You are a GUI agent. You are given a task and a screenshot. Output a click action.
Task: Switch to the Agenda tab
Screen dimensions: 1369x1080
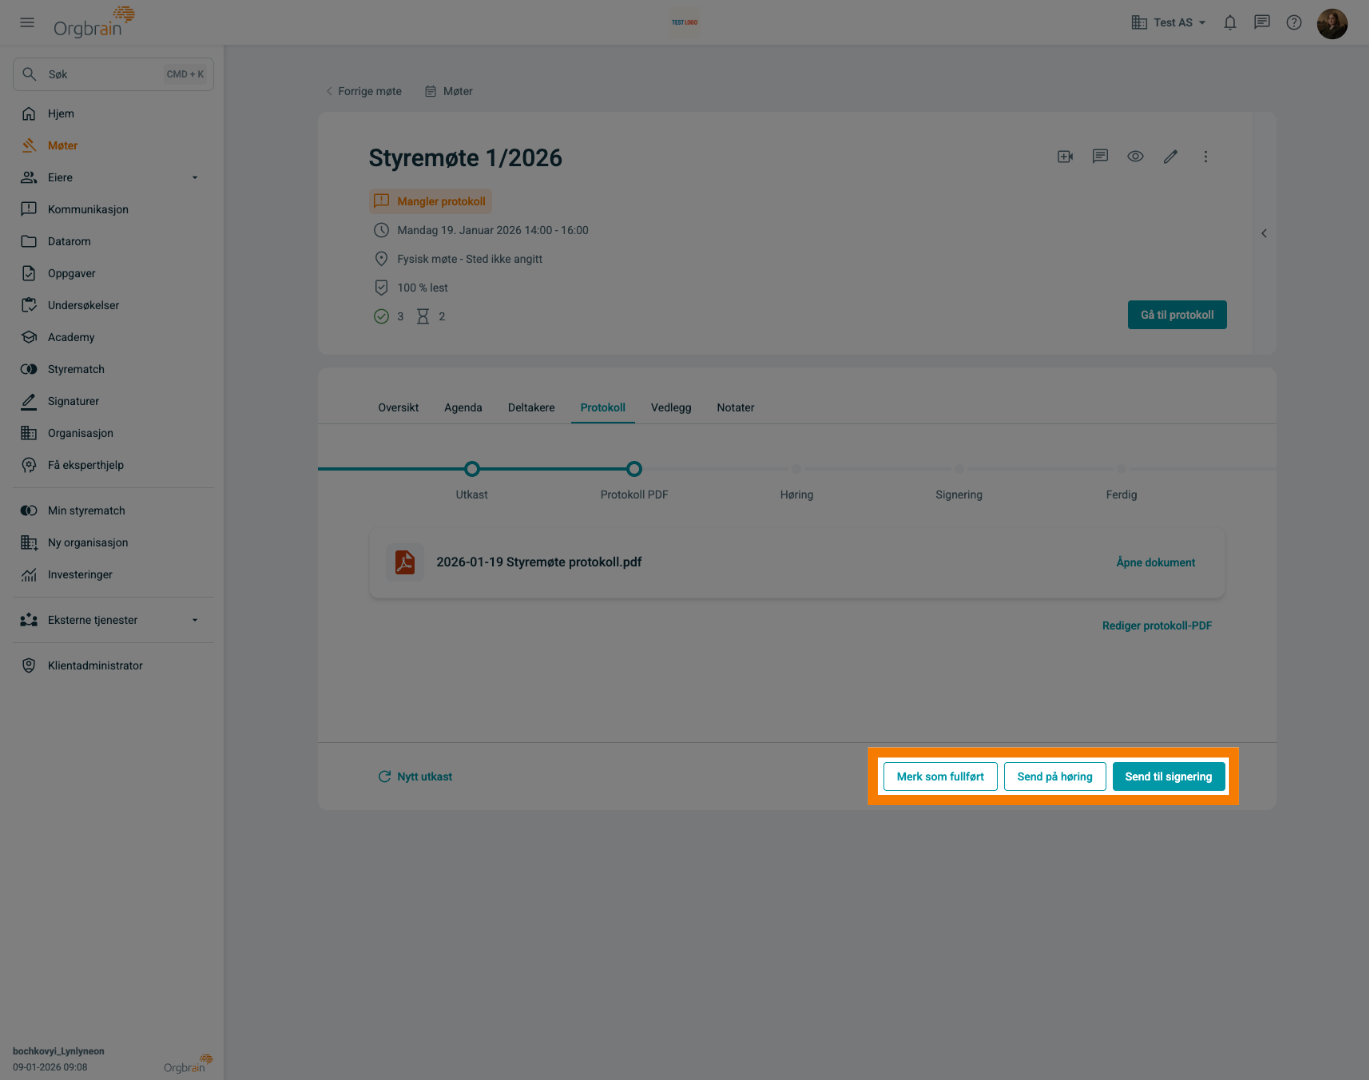pos(463,408)
